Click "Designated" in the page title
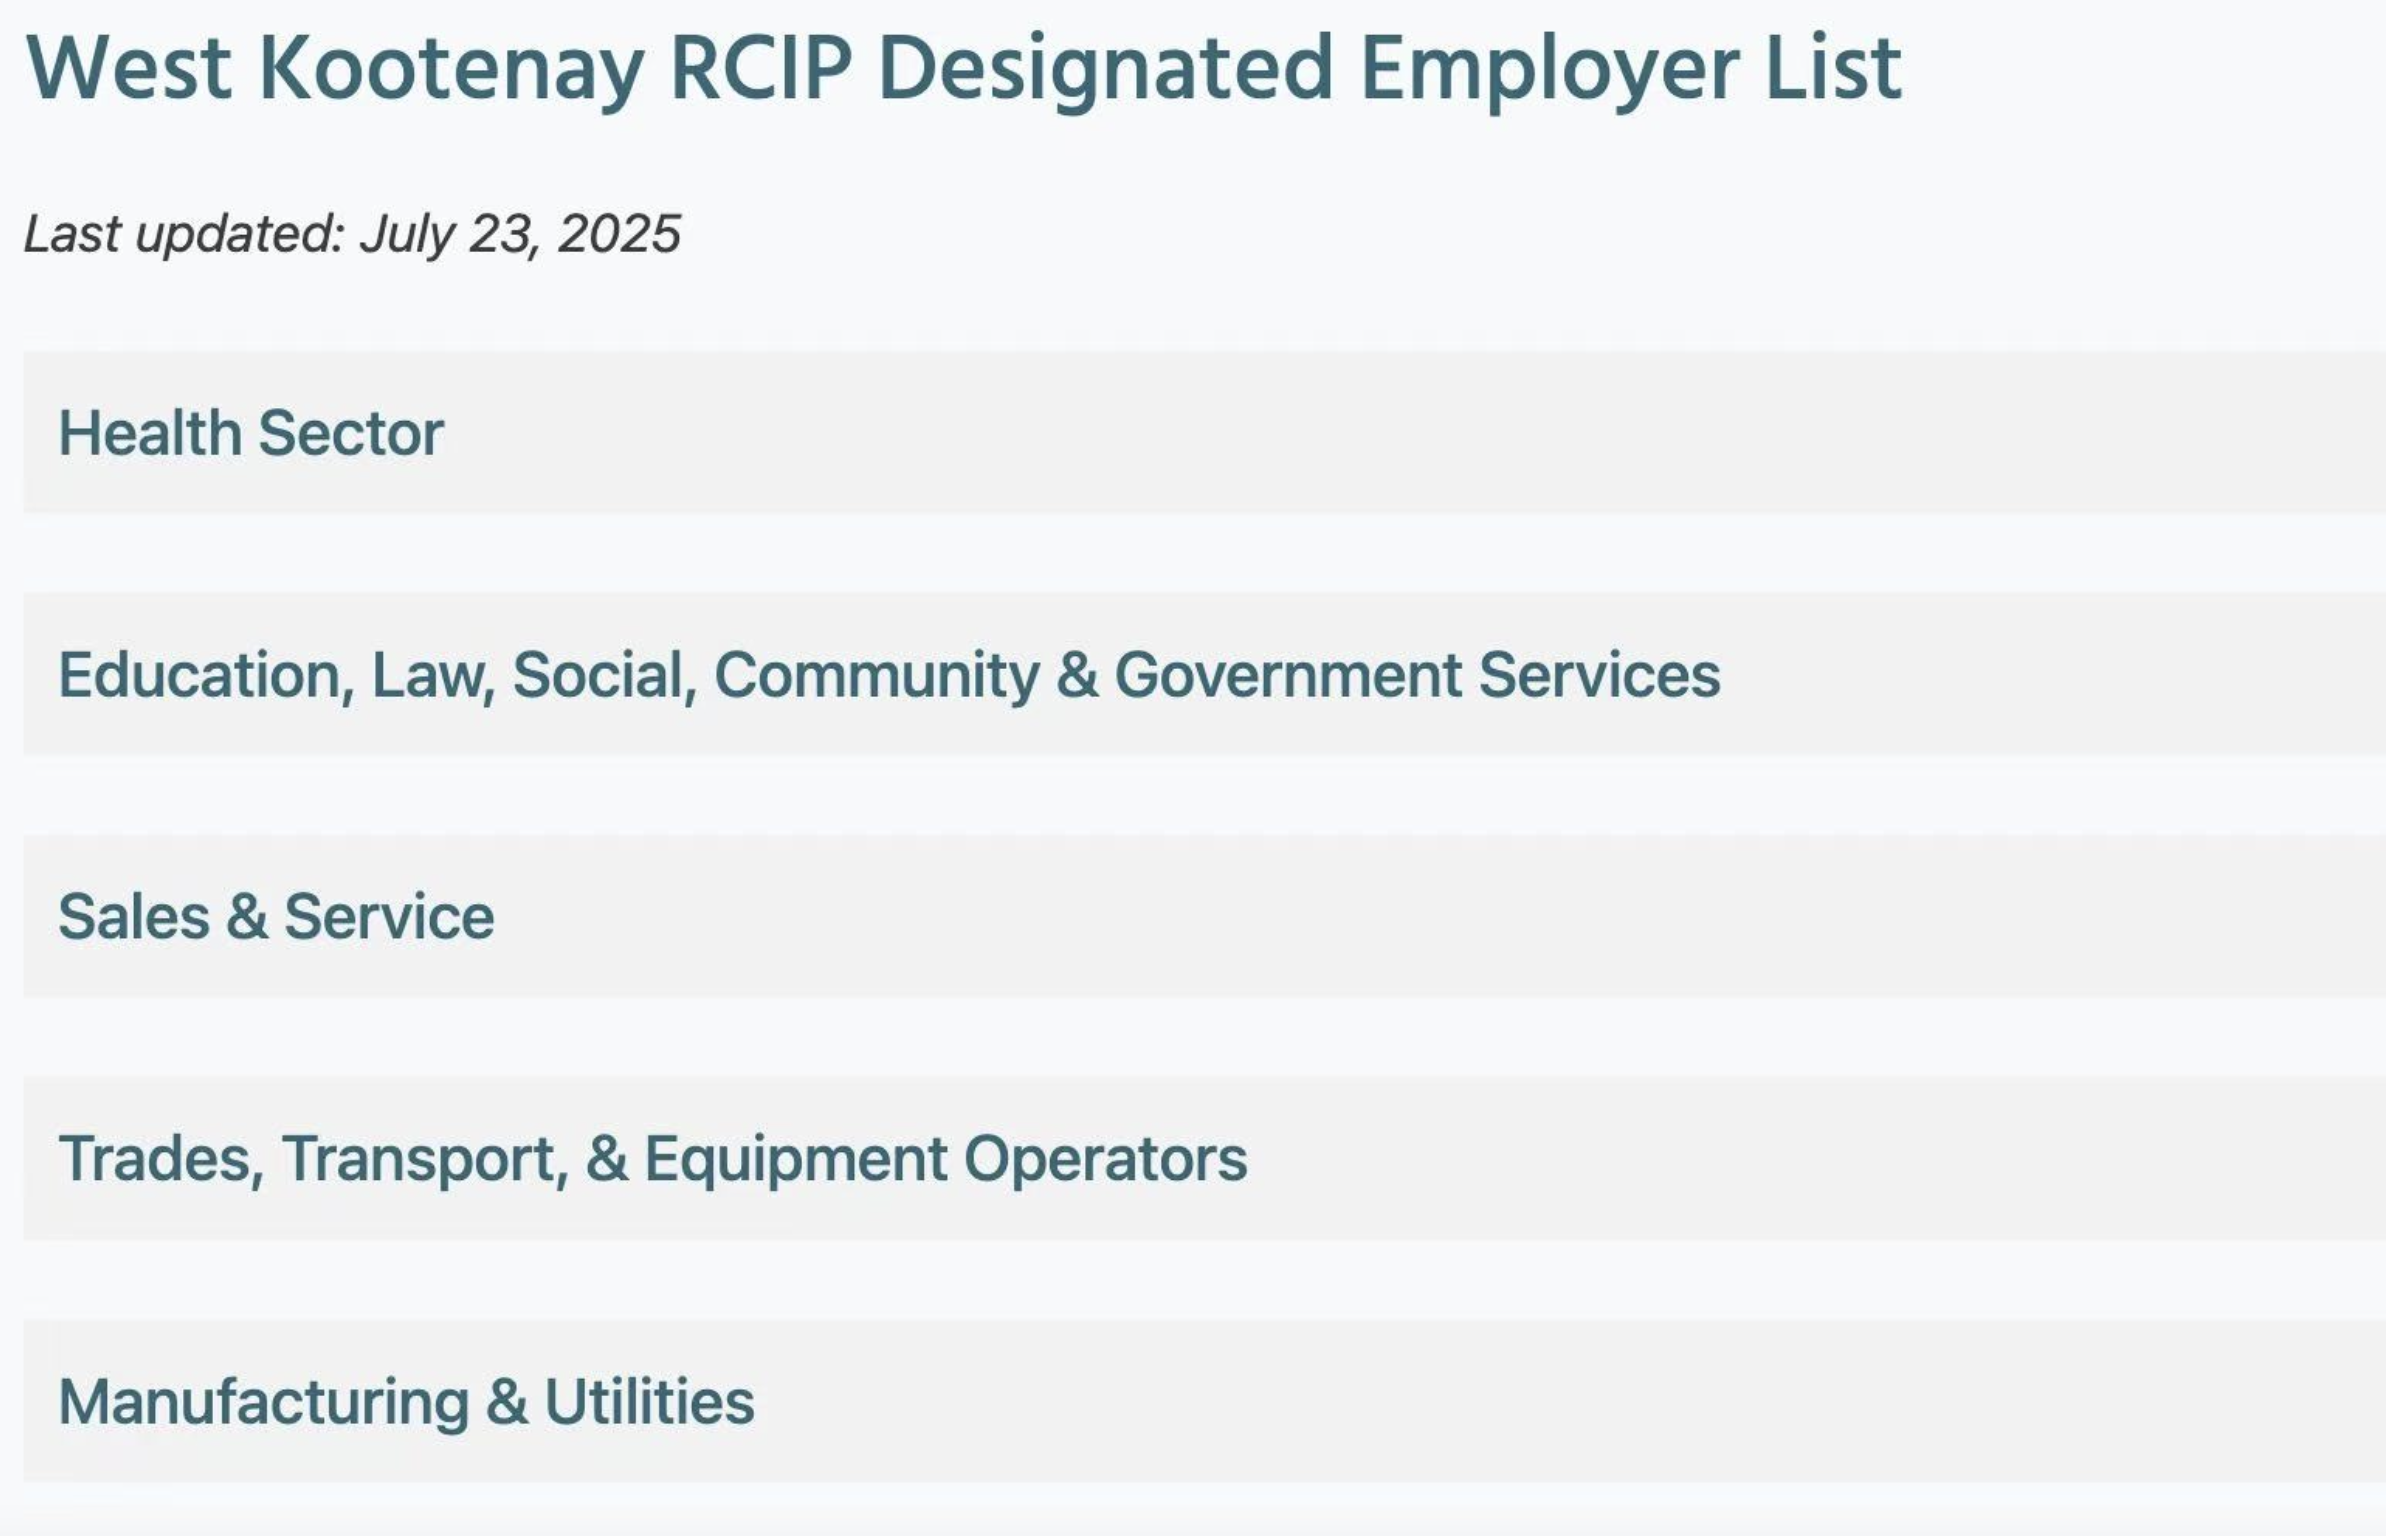 pyautogui.click(x=1105, y=69)
